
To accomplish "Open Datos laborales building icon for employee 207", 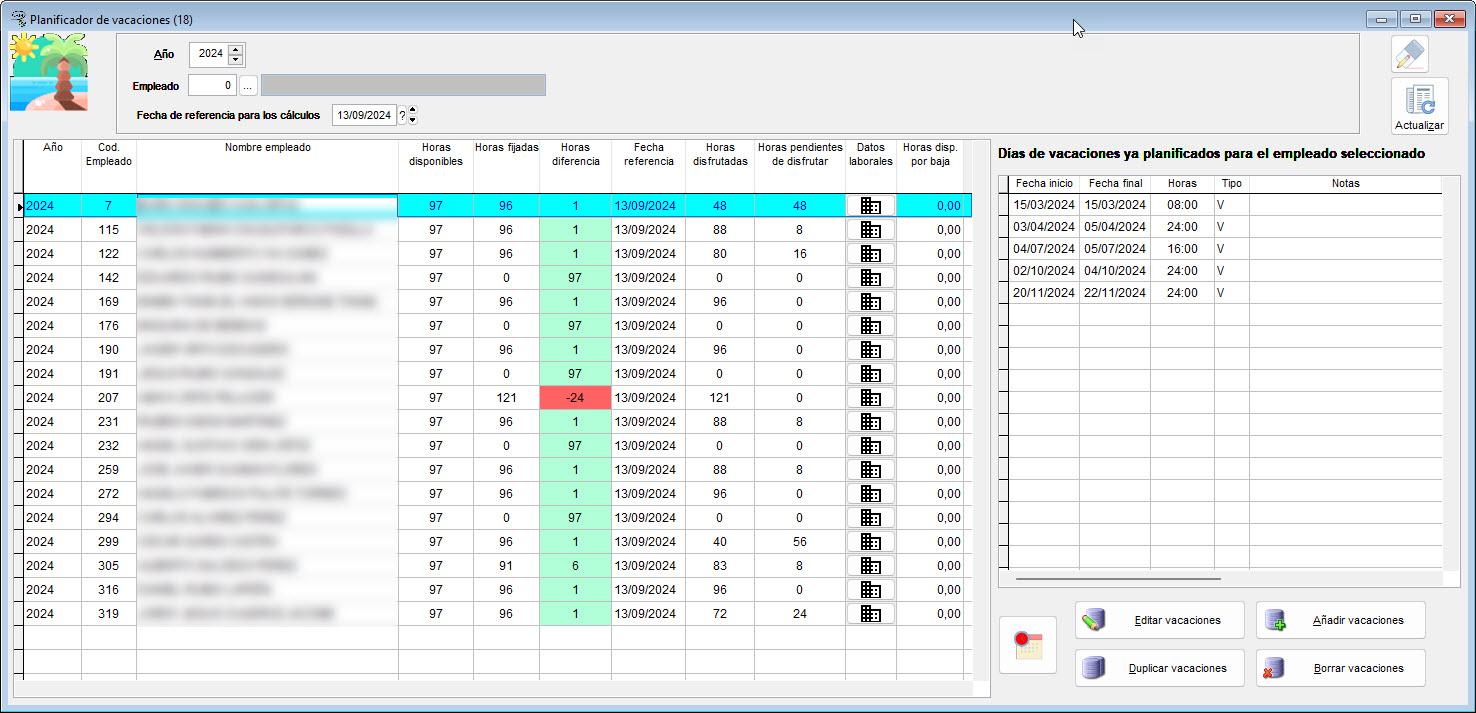I will coord(870,398).
